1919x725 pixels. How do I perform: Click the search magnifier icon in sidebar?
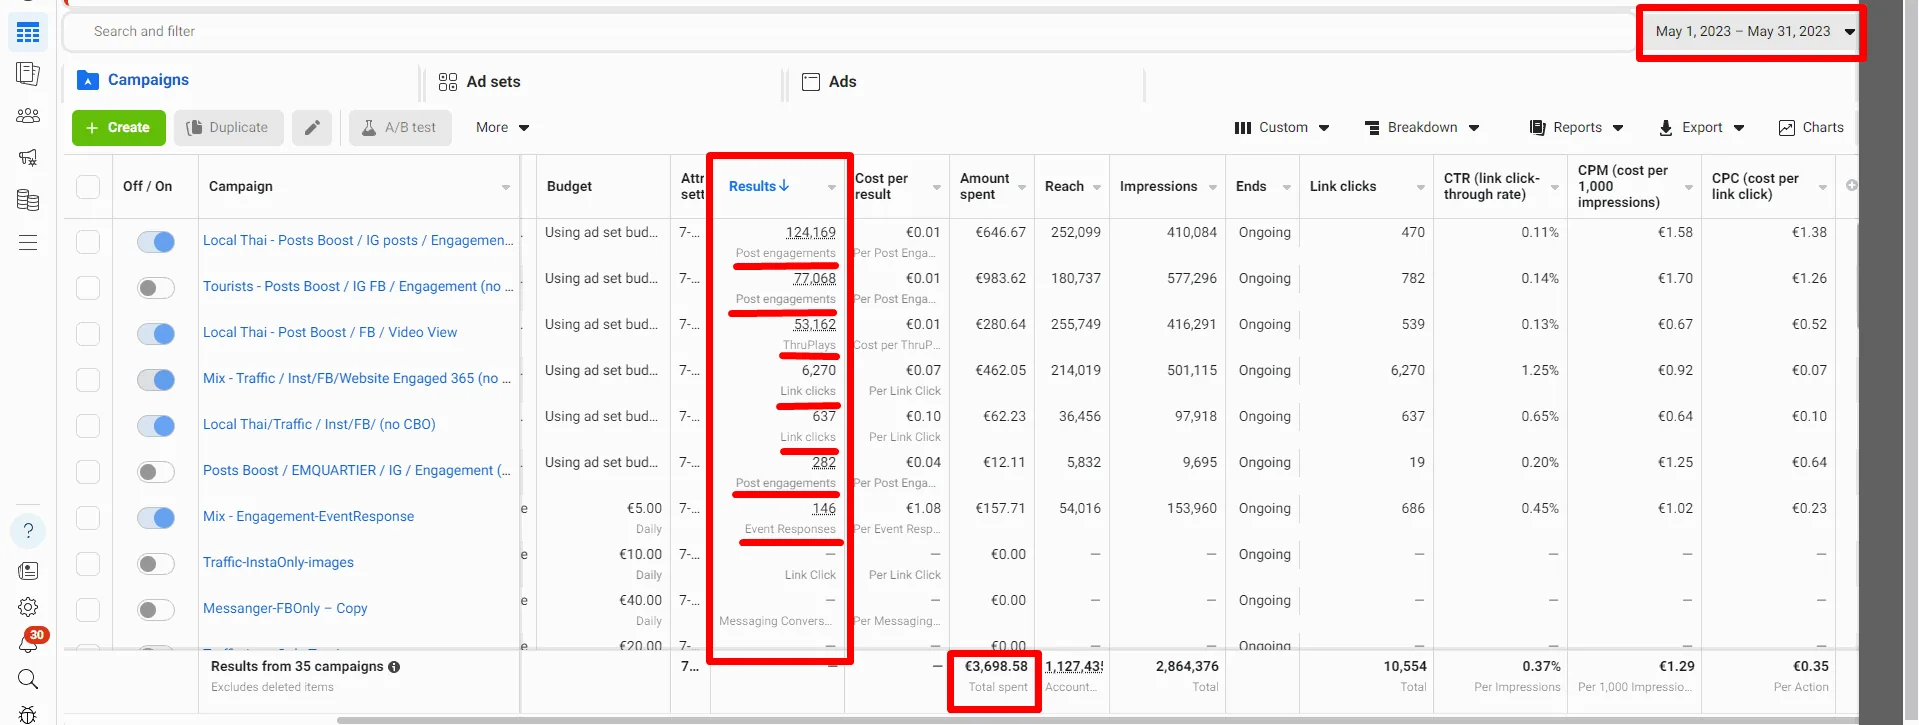click(x=28, y=679)
